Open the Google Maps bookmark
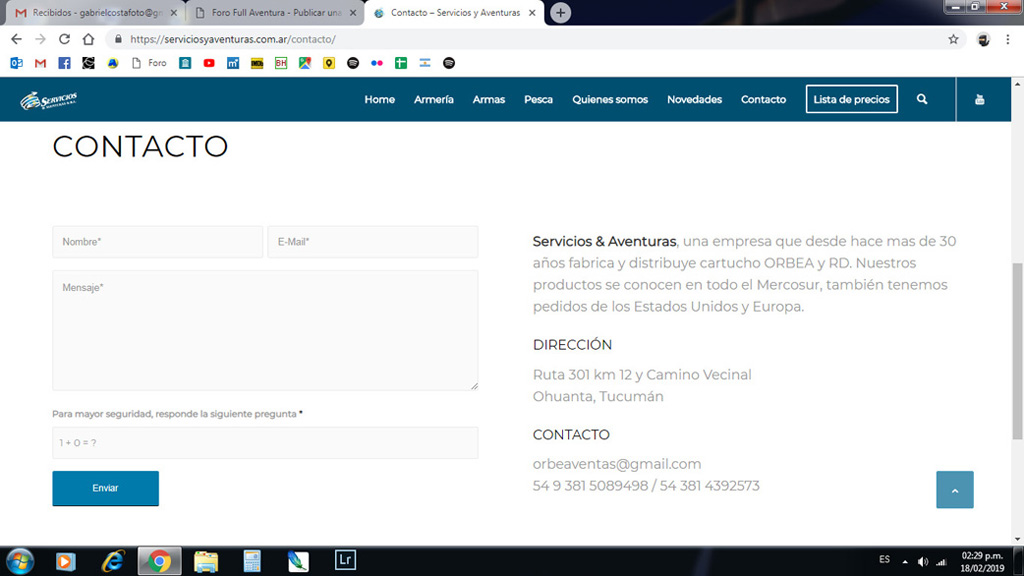 305,63
